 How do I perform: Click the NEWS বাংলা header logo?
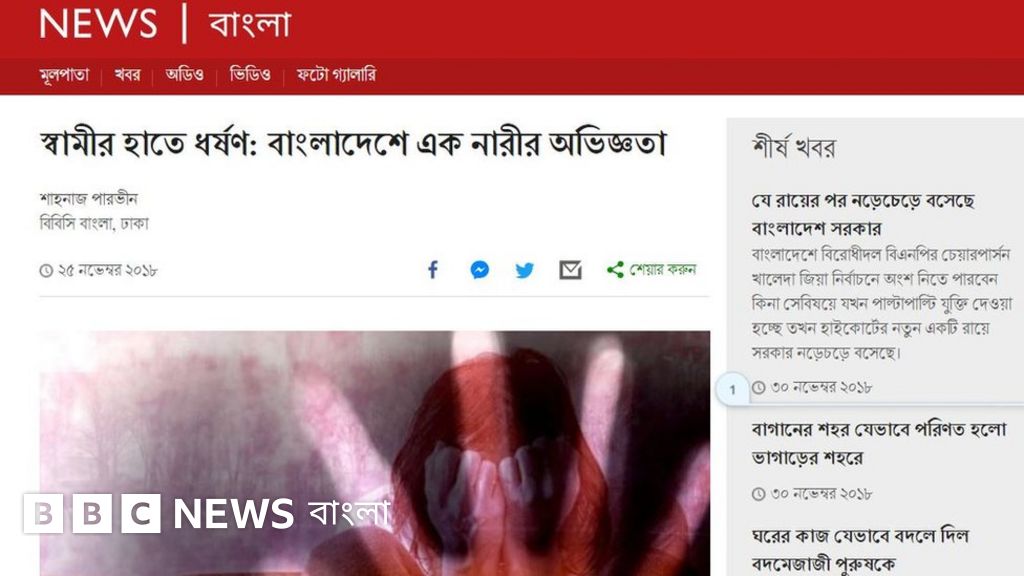click(x=165, y=24)
